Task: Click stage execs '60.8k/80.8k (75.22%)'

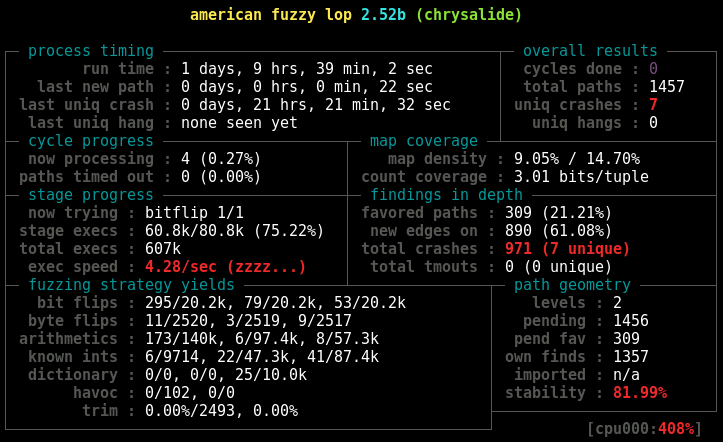Action: [235, 230]
